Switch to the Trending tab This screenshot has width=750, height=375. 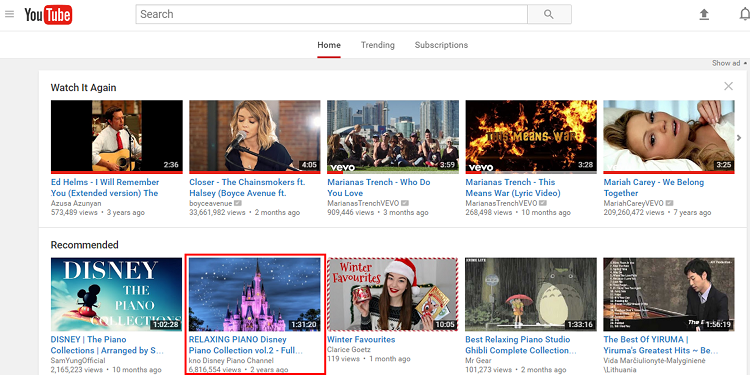[x=378, y=45]
